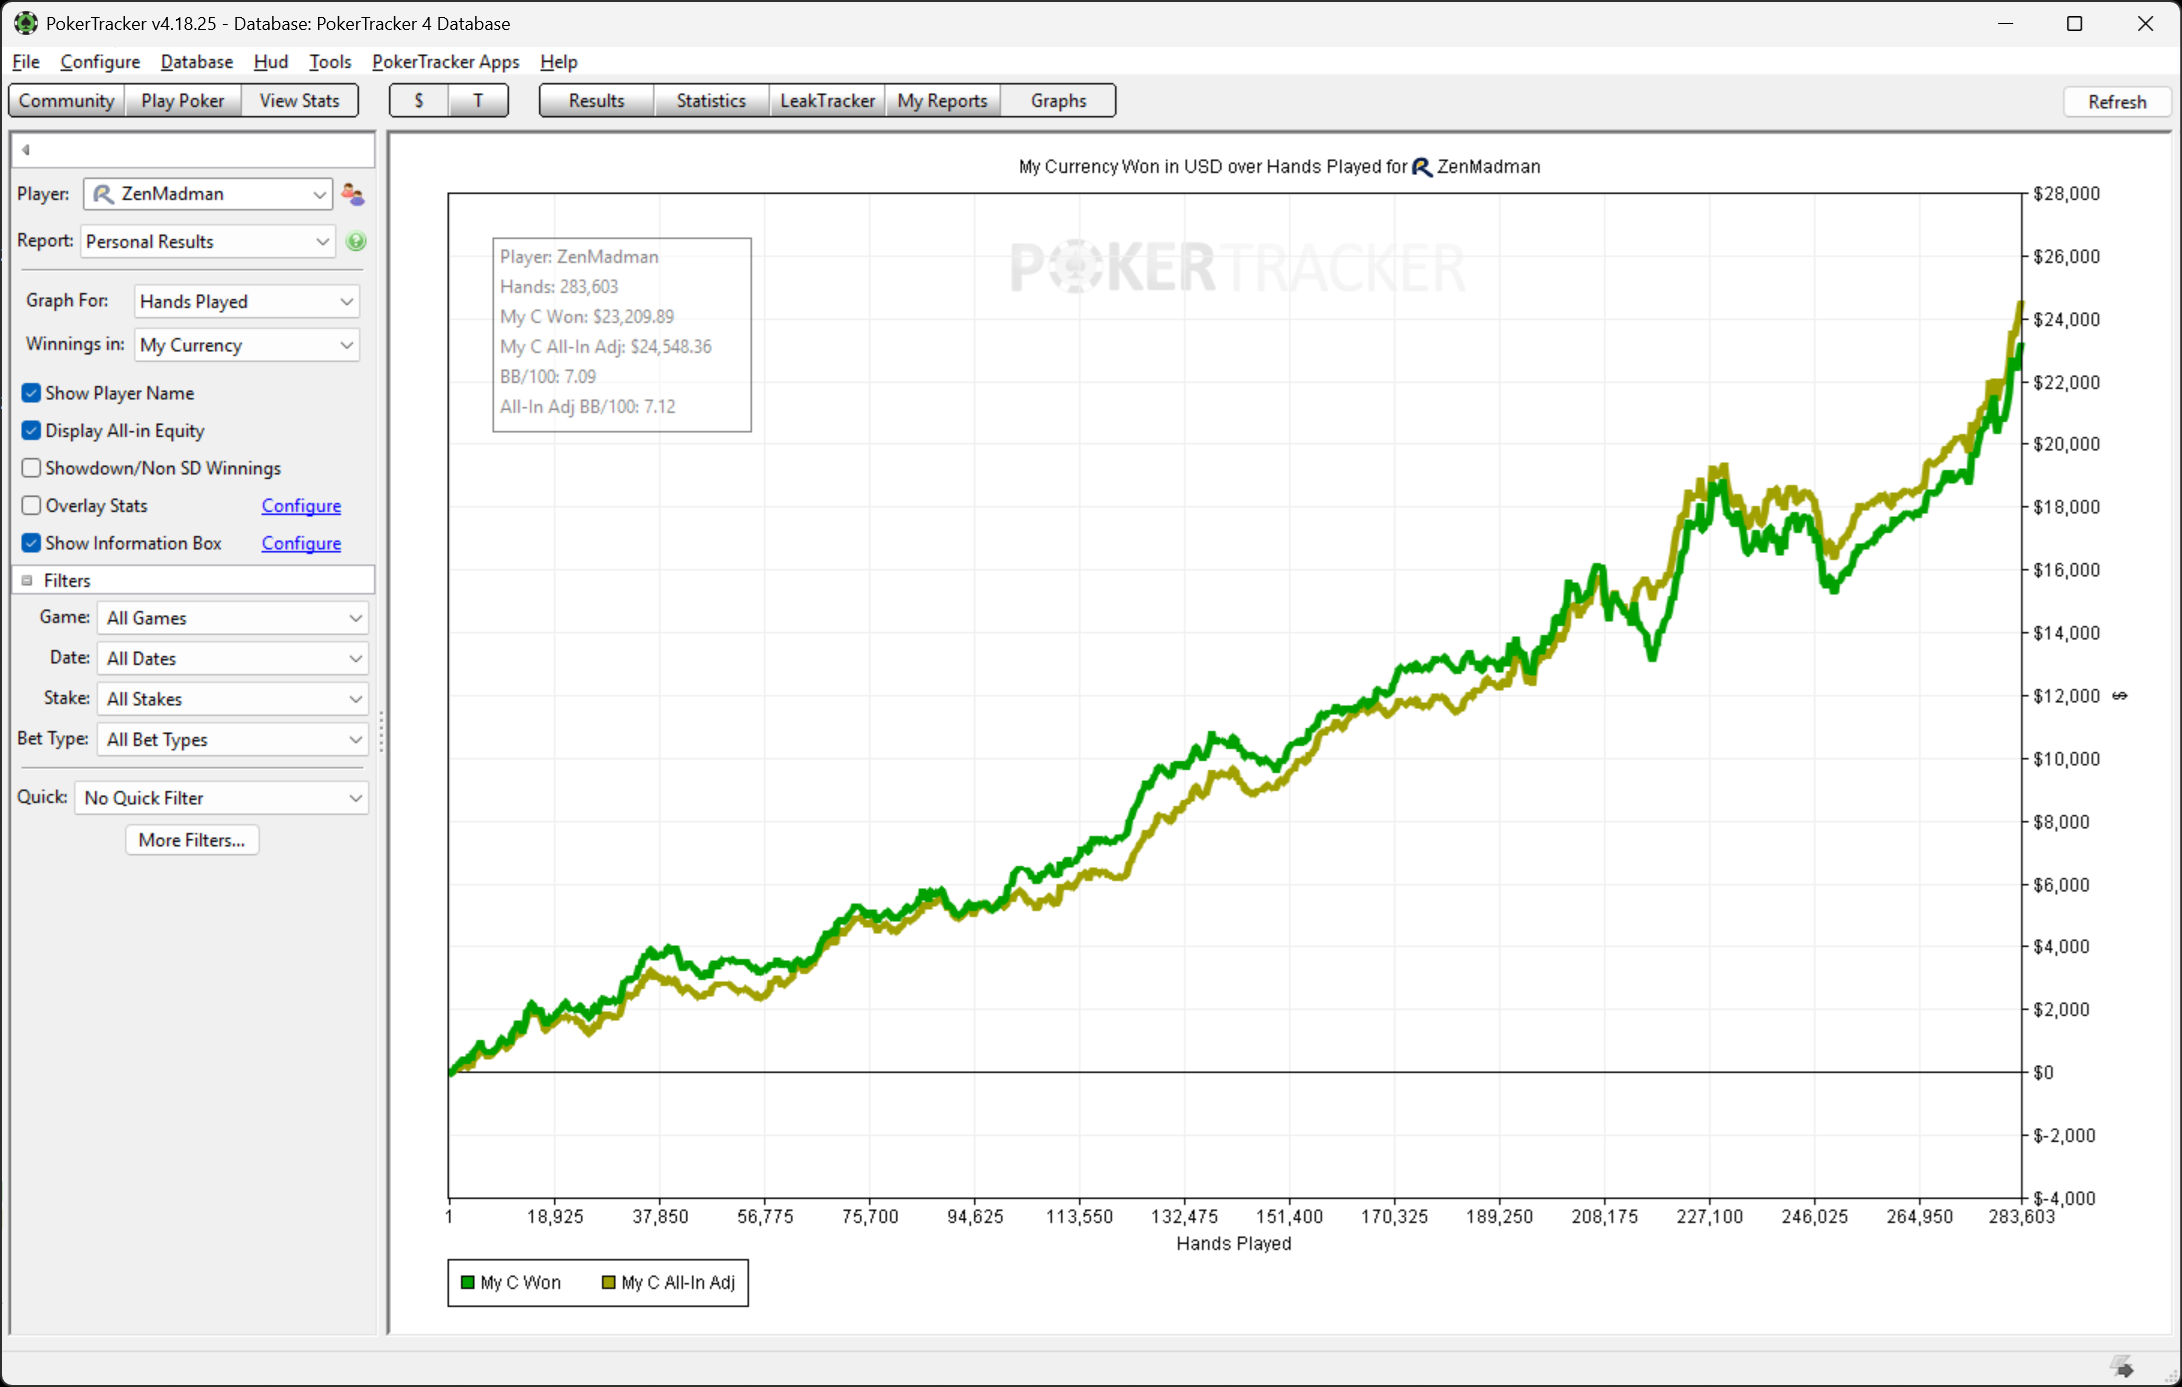Click Configure link next to Show Information Box
Image resolution: width=2182 pixels, height=1387 pixels.
[x=301, y=543]
